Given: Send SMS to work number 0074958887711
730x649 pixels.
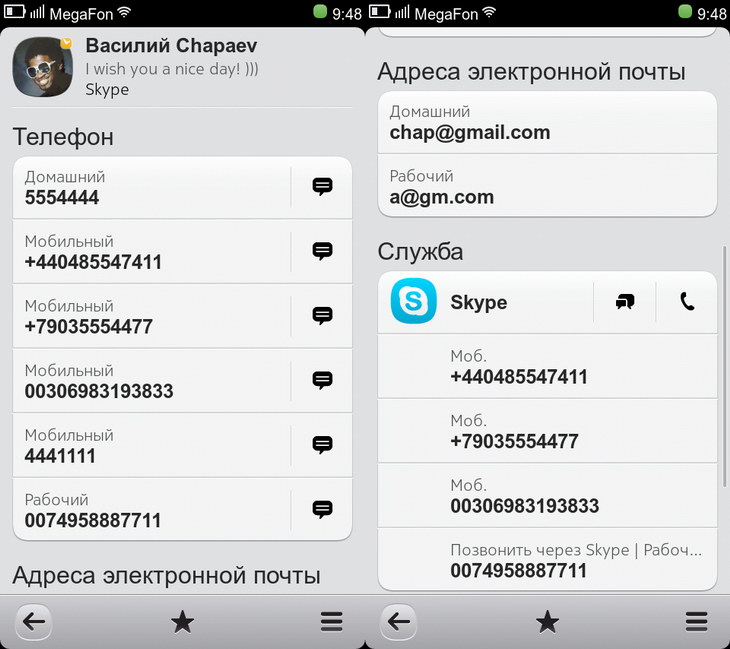Looking at the screenshot, I should pos(322,509).
